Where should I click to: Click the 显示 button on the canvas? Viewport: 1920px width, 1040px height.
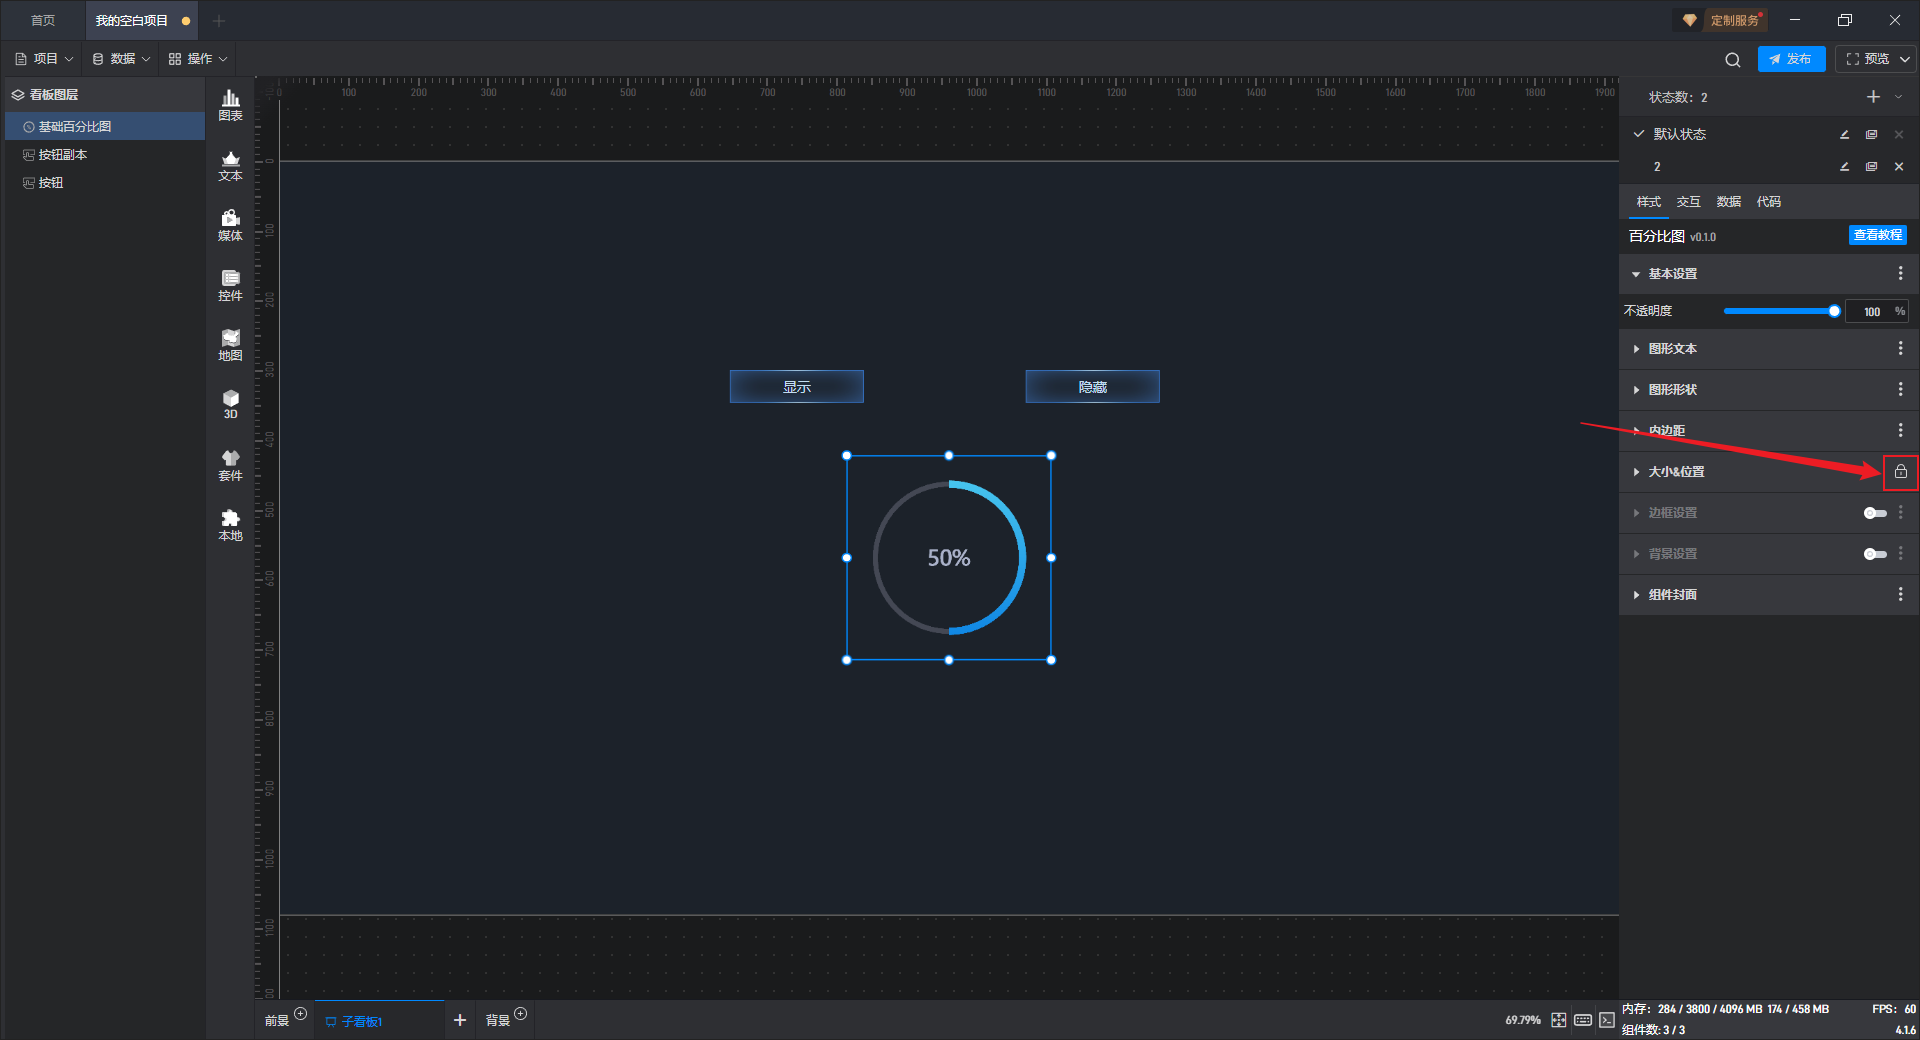(x=796, y=387)
